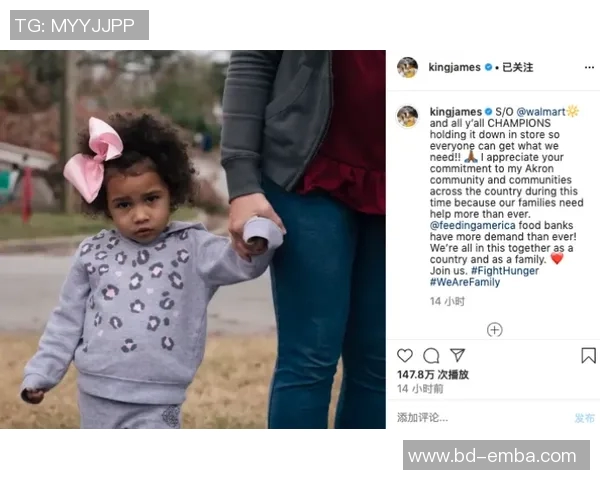Save the post with the bookmark icon
This screenshot has height=480, width=600.
coord(588,356)
